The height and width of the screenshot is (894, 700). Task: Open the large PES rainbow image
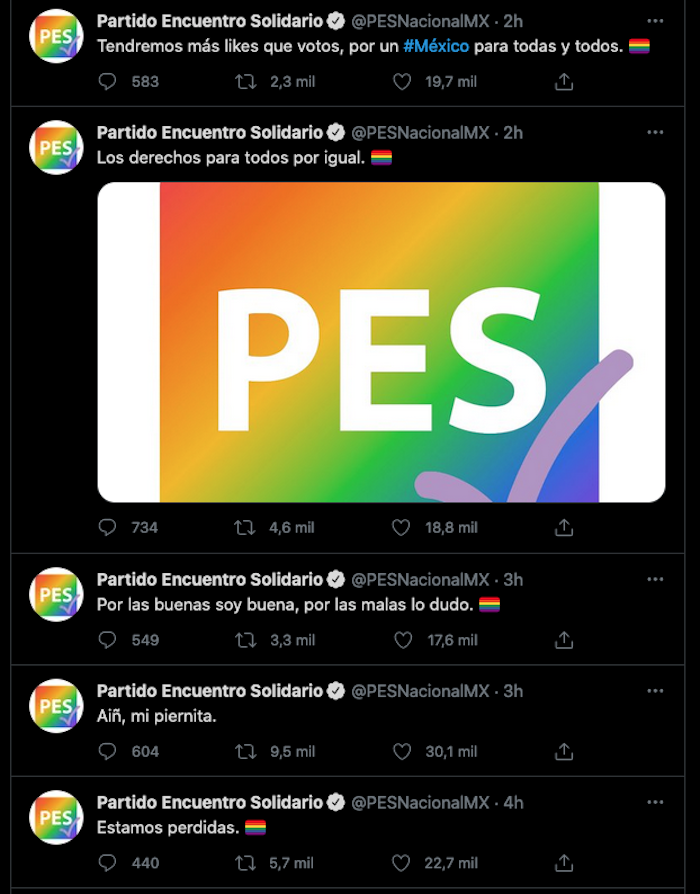pyautogui.click(x=381, y=342)
